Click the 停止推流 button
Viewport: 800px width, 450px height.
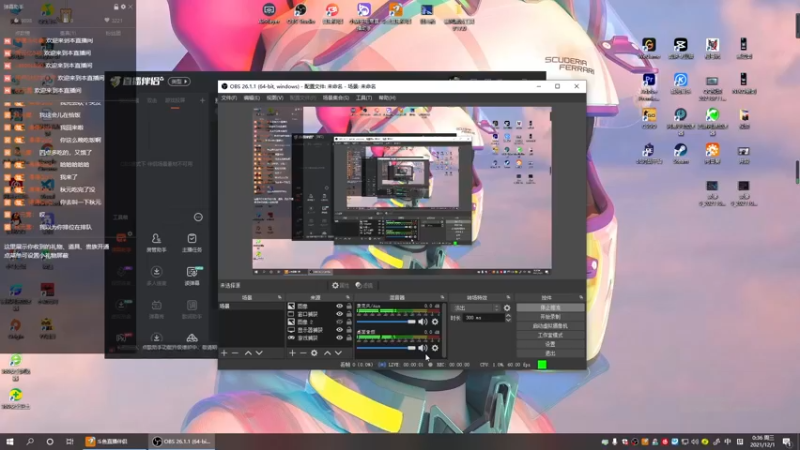(550, 308)
